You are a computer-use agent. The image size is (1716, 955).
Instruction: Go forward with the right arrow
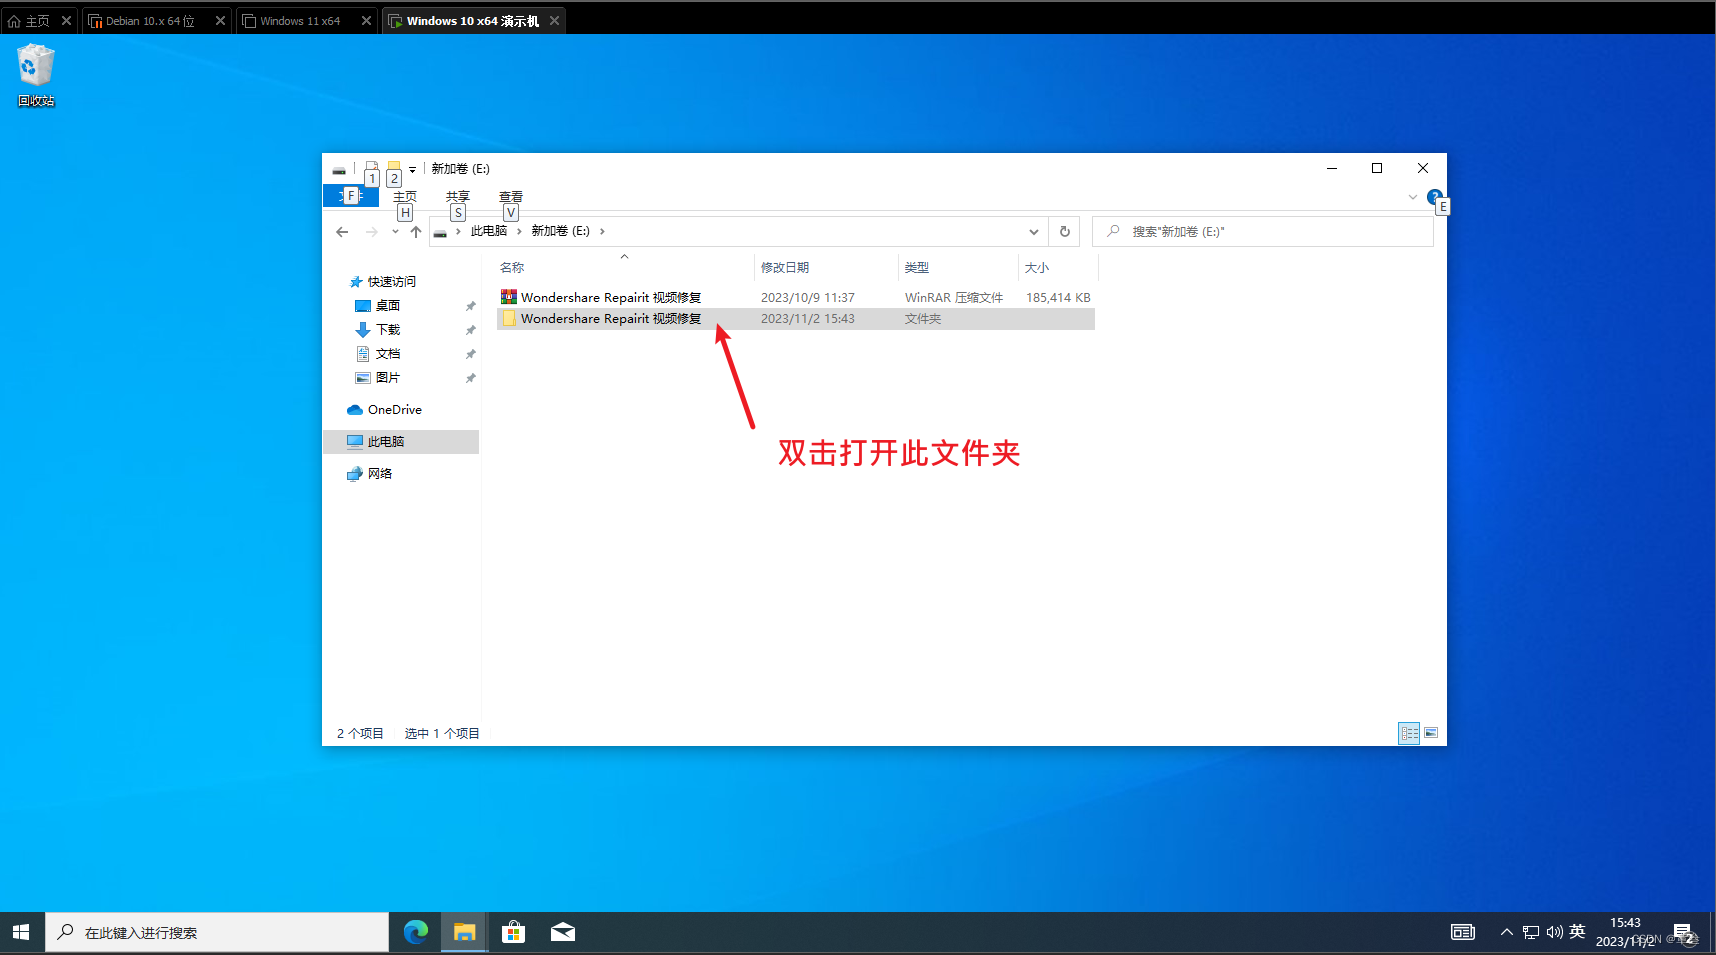click(372, 232)
